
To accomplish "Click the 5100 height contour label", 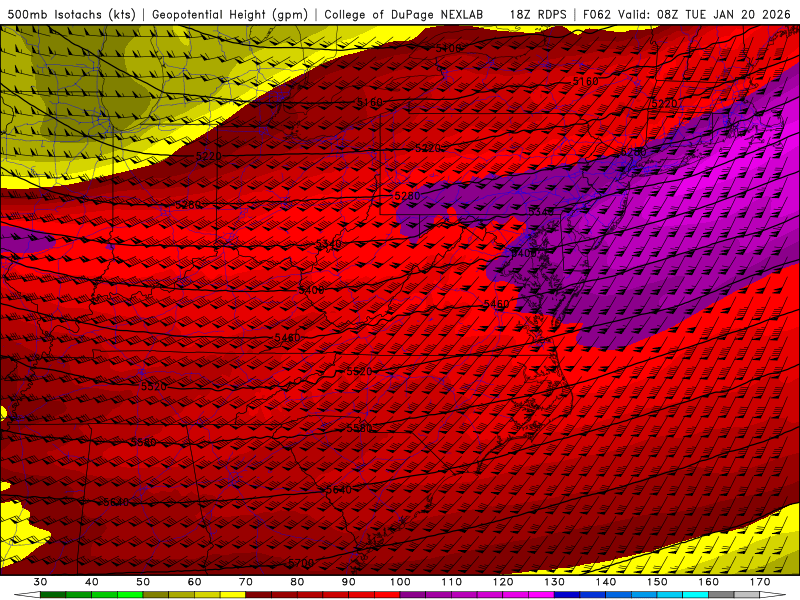I will 448,48.
